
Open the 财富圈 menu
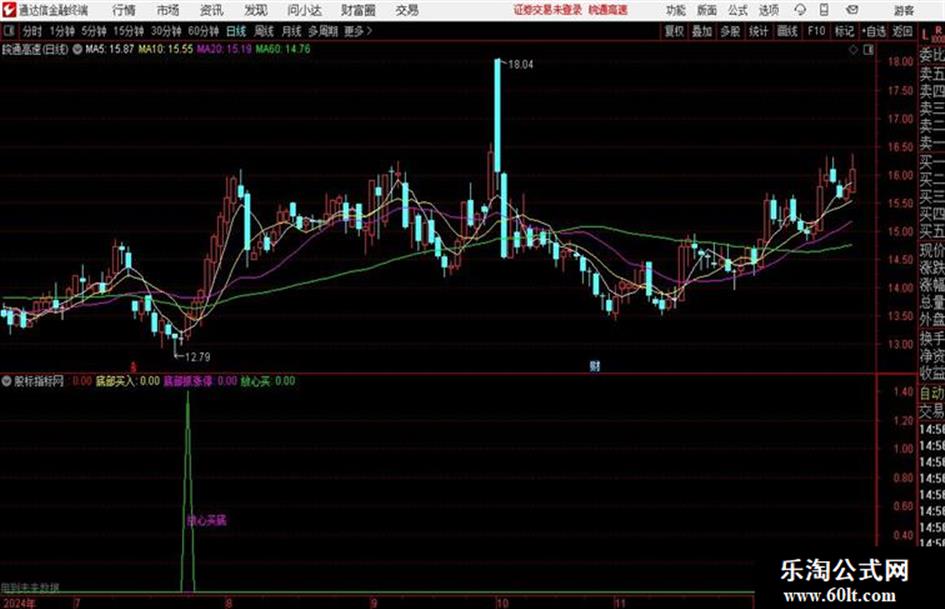358,10
